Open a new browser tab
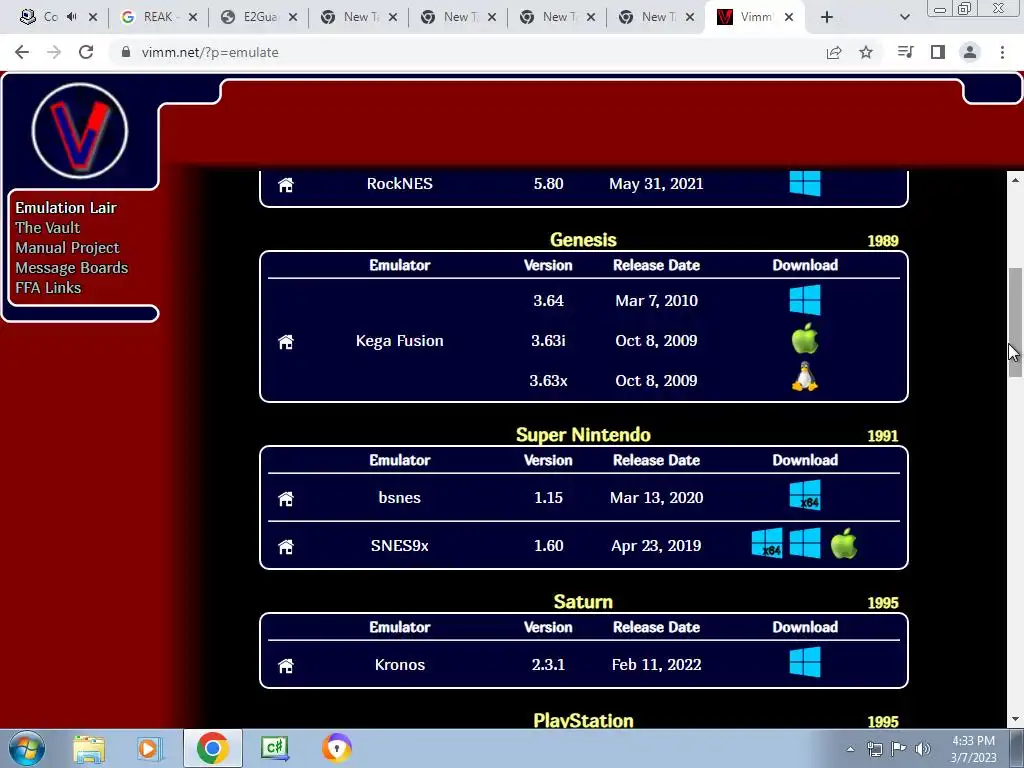 point(827,17)
